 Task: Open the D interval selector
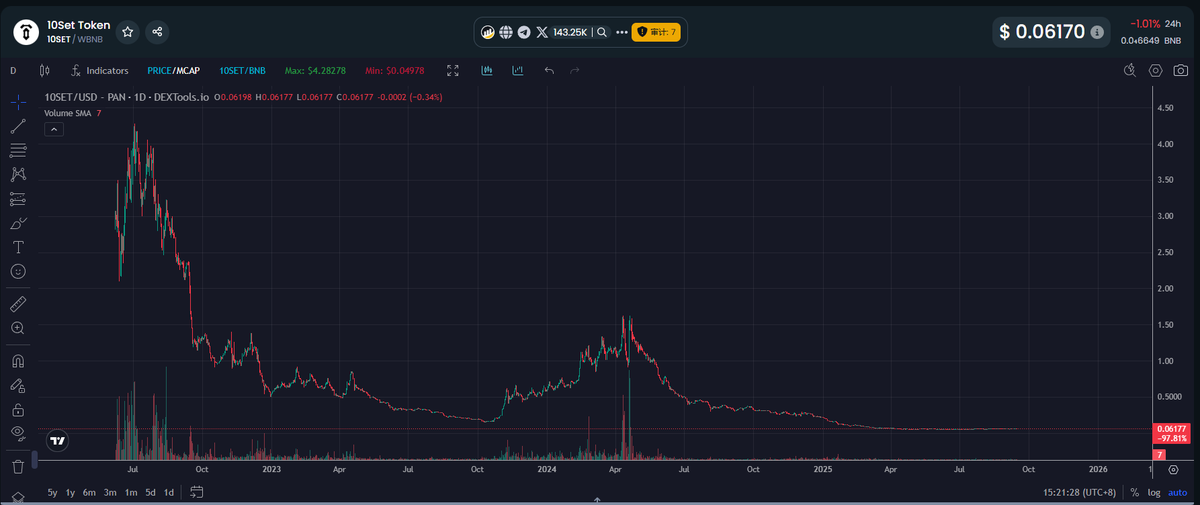[13, 71]
